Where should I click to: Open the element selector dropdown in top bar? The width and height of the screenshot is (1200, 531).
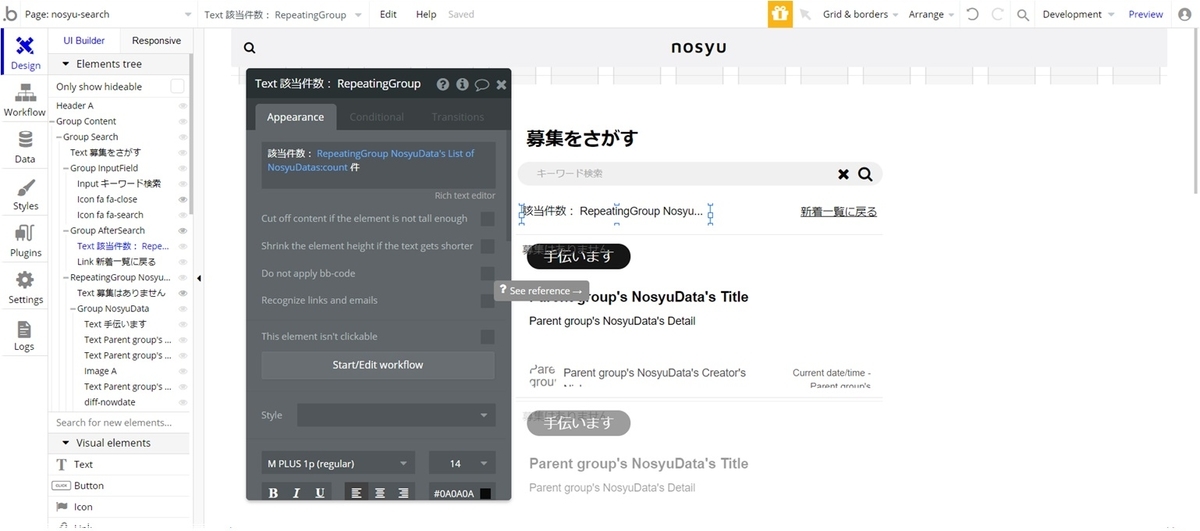[283, 15]
